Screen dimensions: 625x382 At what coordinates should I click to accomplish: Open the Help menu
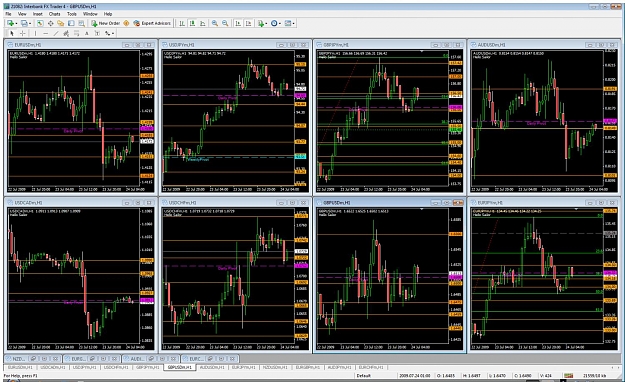tap(108, 14)
